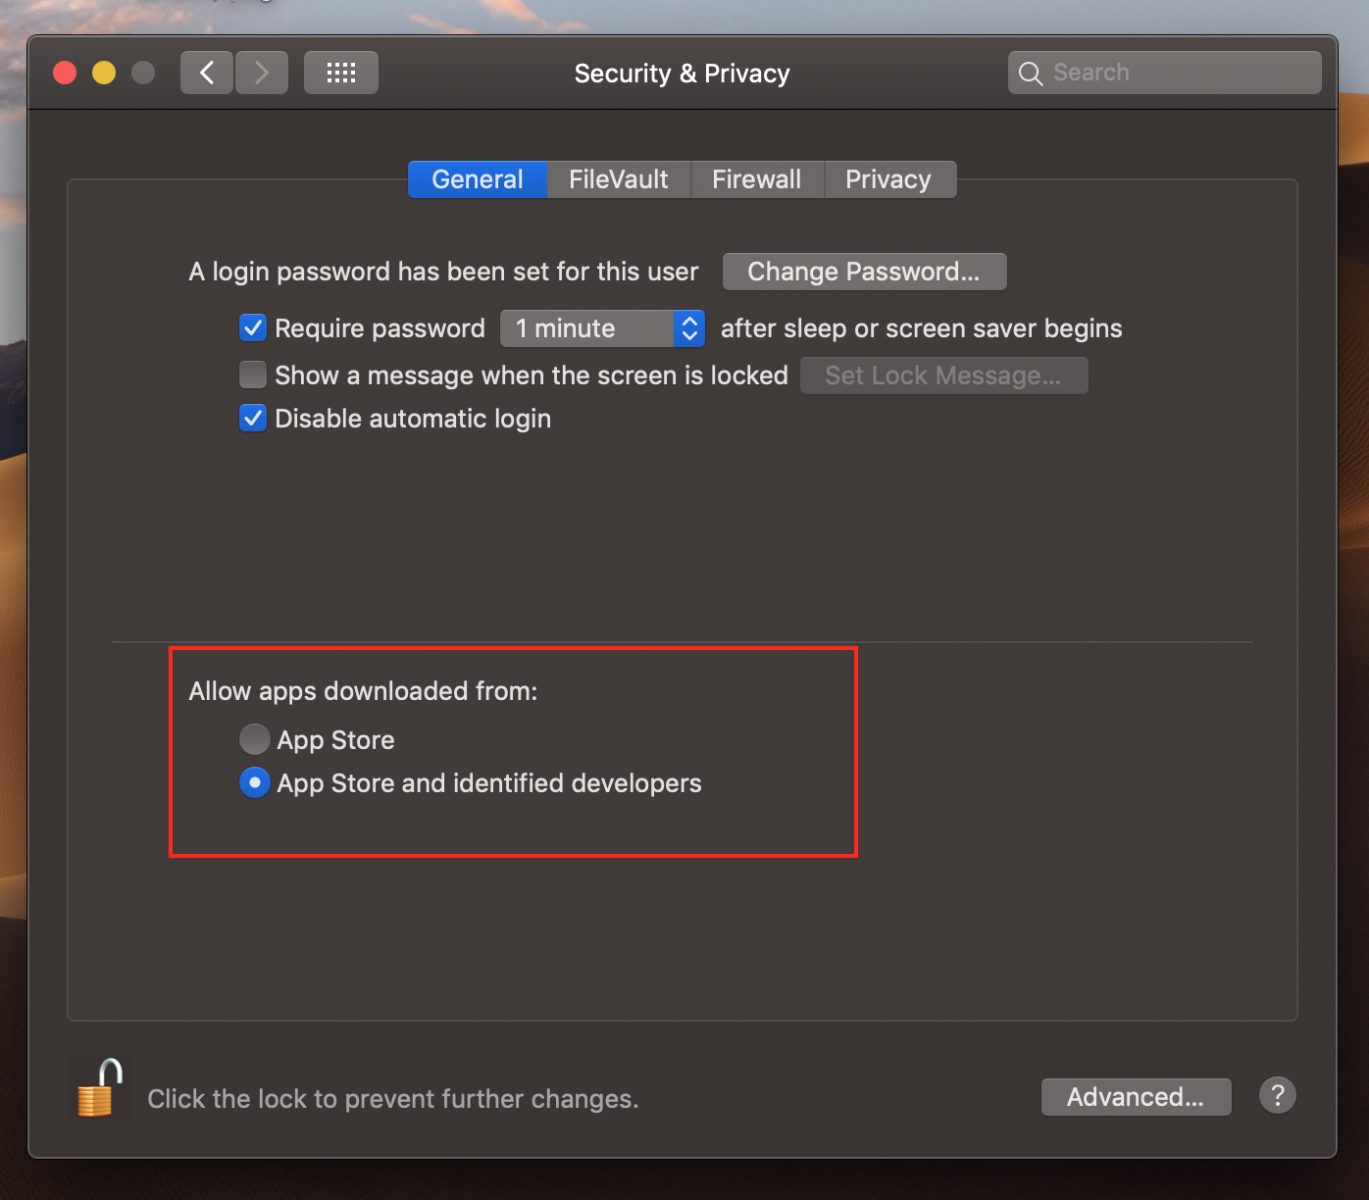Open the Advanced settings button
Viewport: 1369px width, 1200px height.
click(x=1136, y=1097)
